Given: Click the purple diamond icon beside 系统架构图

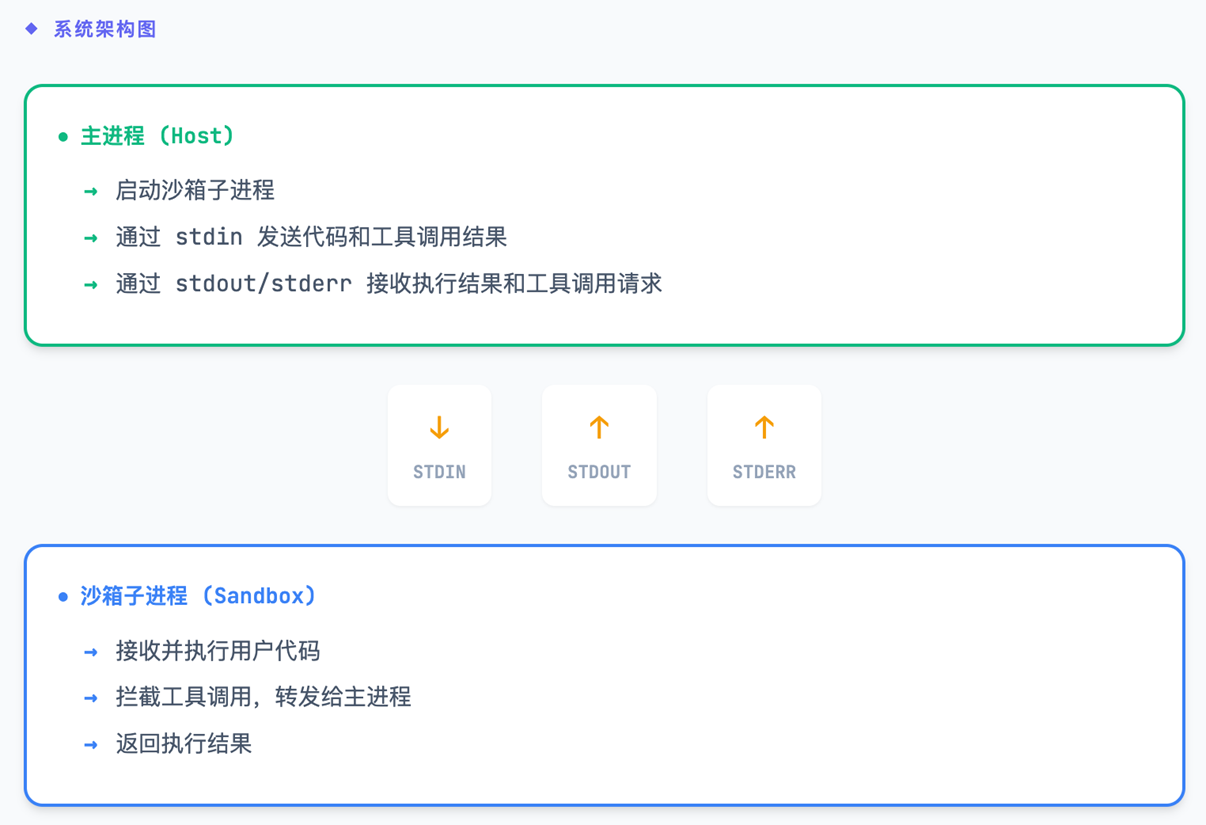Looking at the screenshot, I should 31,29.
